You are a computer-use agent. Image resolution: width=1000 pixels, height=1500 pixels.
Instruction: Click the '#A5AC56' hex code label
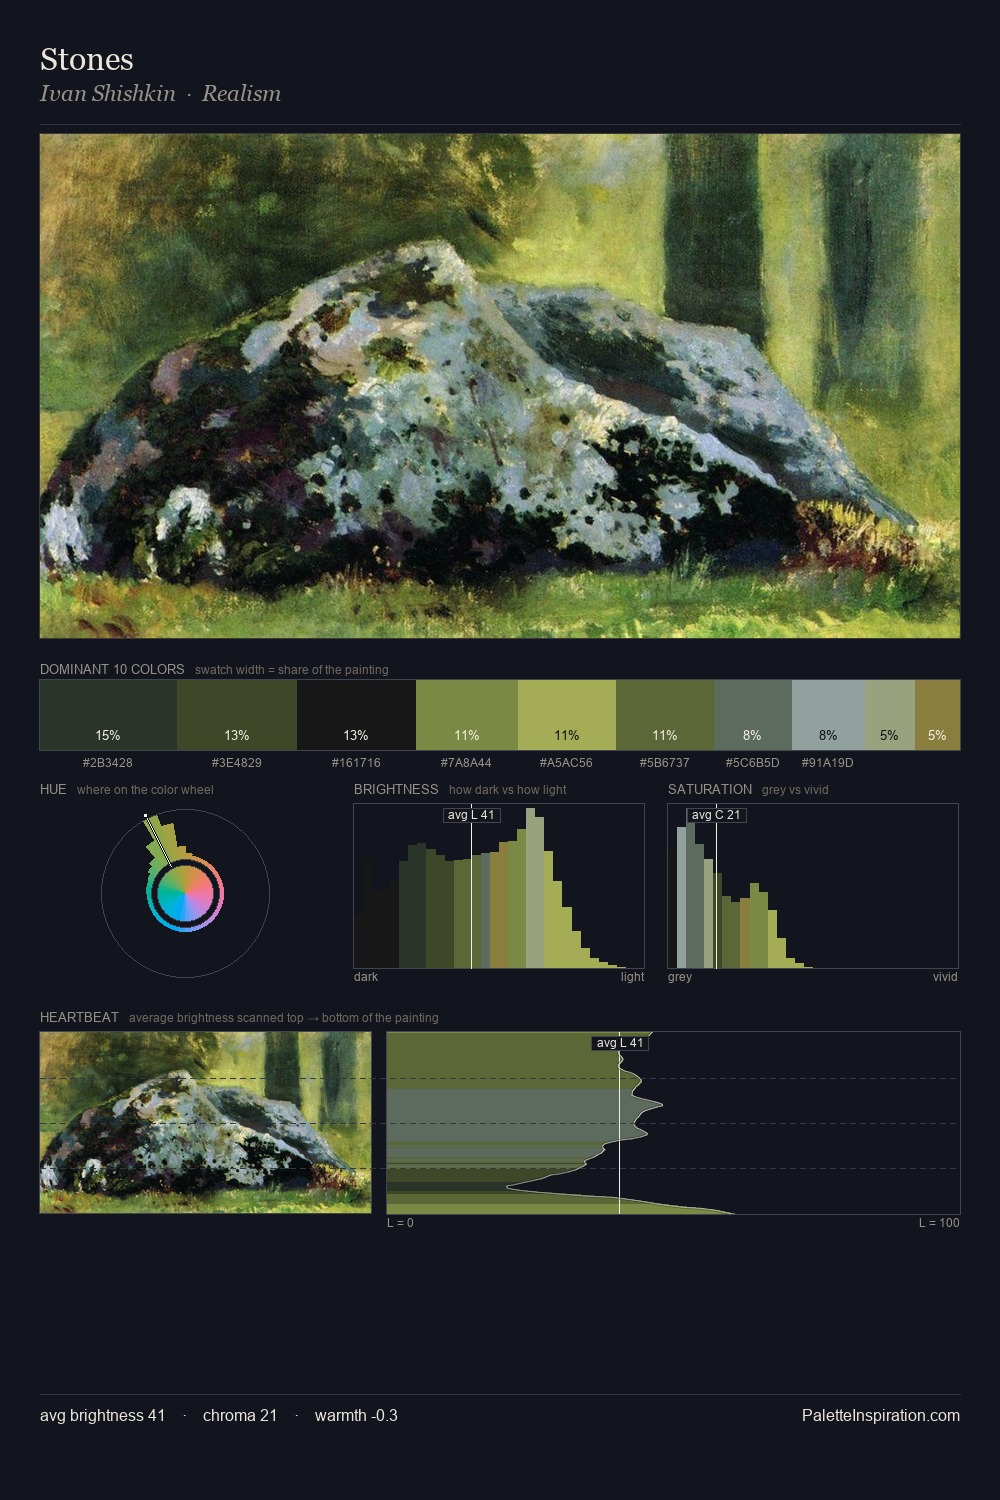(x=567, y=763)
